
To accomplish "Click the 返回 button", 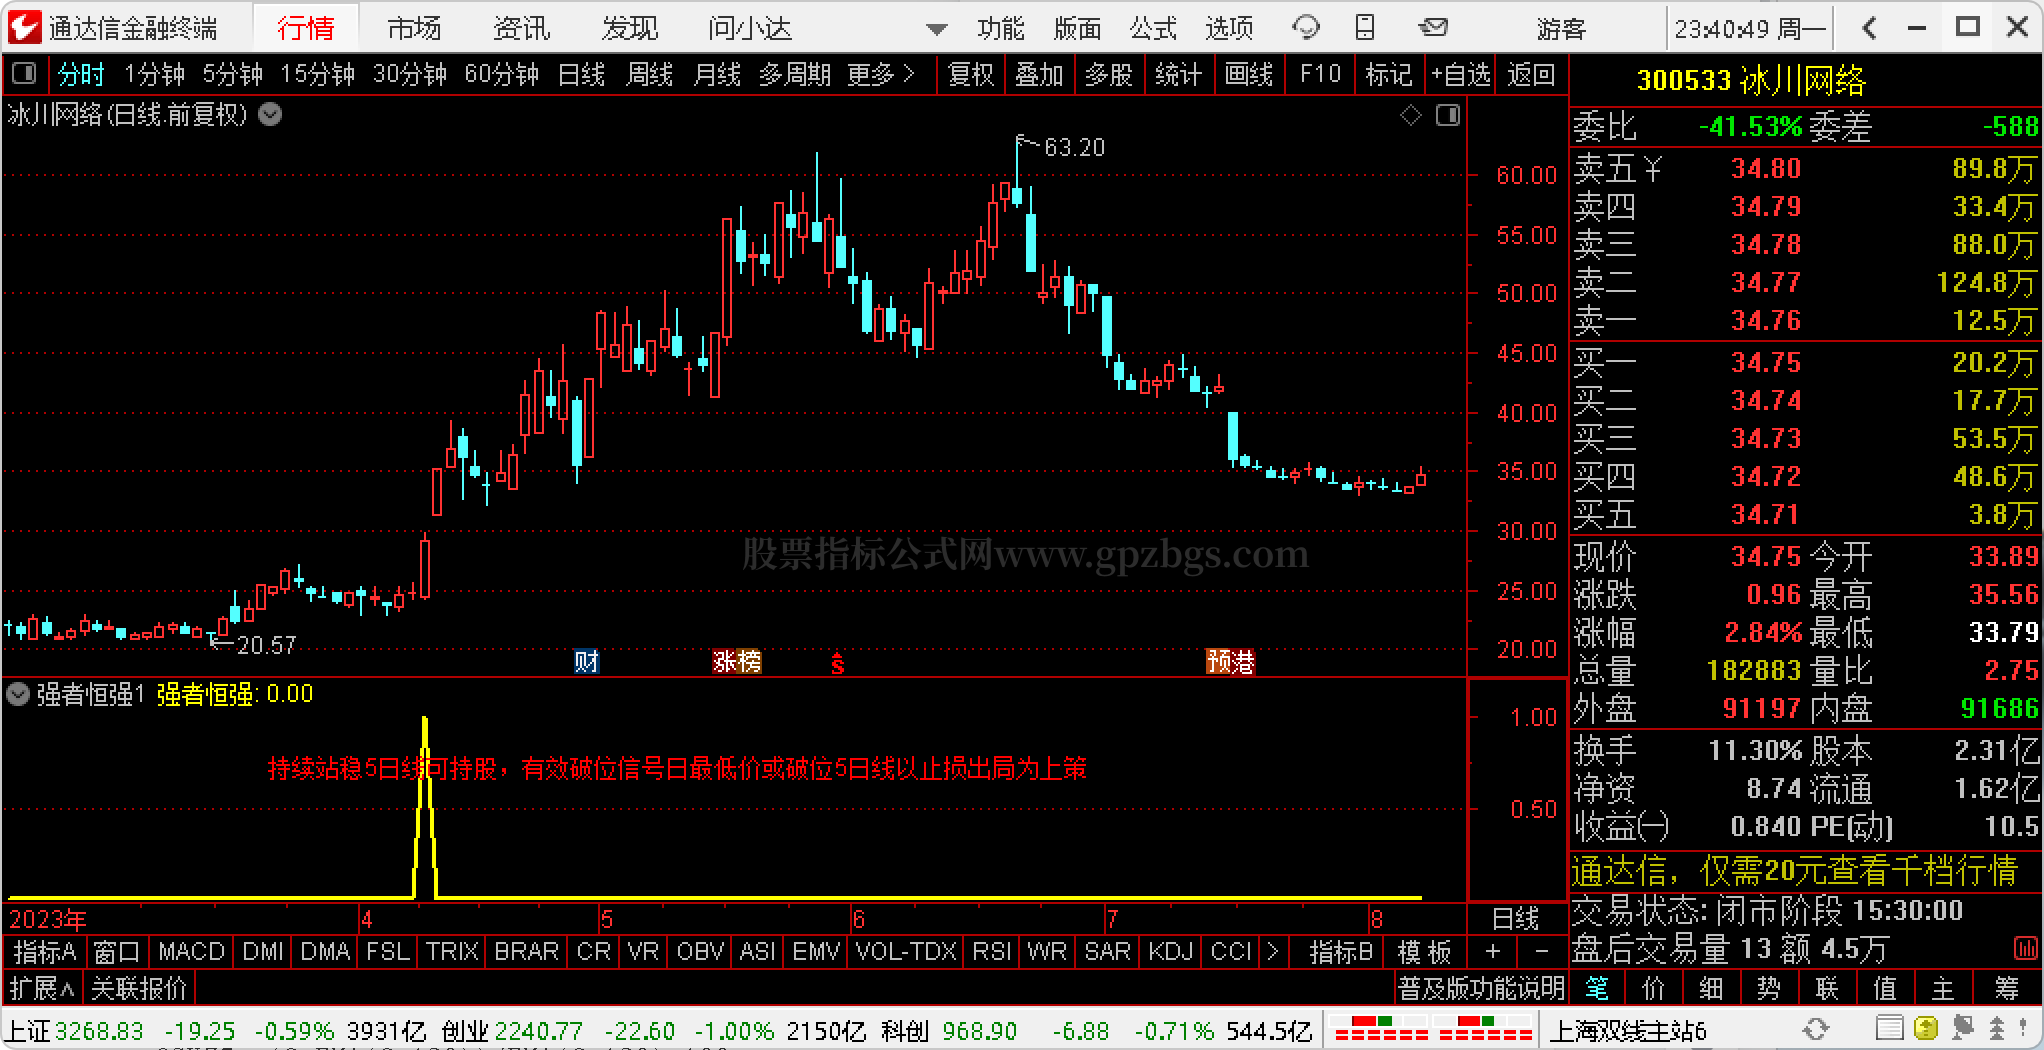I will [x=1531, y=74].
